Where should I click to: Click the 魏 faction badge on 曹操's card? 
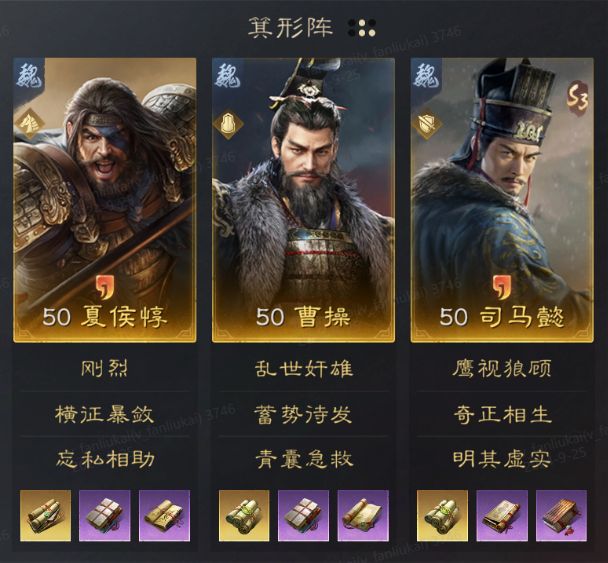228,75
